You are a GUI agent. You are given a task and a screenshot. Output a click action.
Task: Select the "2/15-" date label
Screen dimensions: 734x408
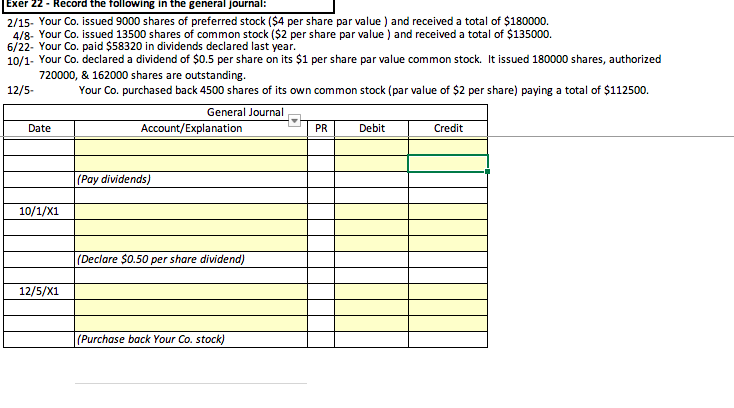20,23
